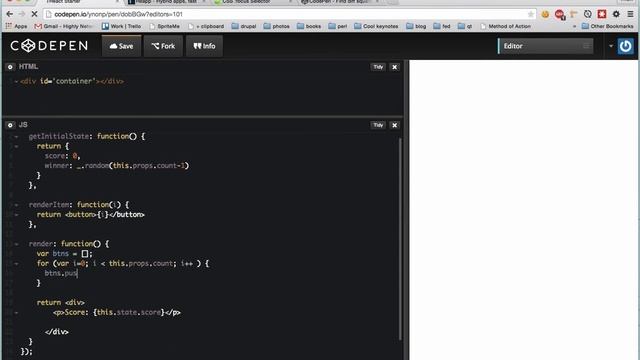Collapse the Score paragraph fold arrow
This screenshot has height=360, width=640.
[16, 313]
